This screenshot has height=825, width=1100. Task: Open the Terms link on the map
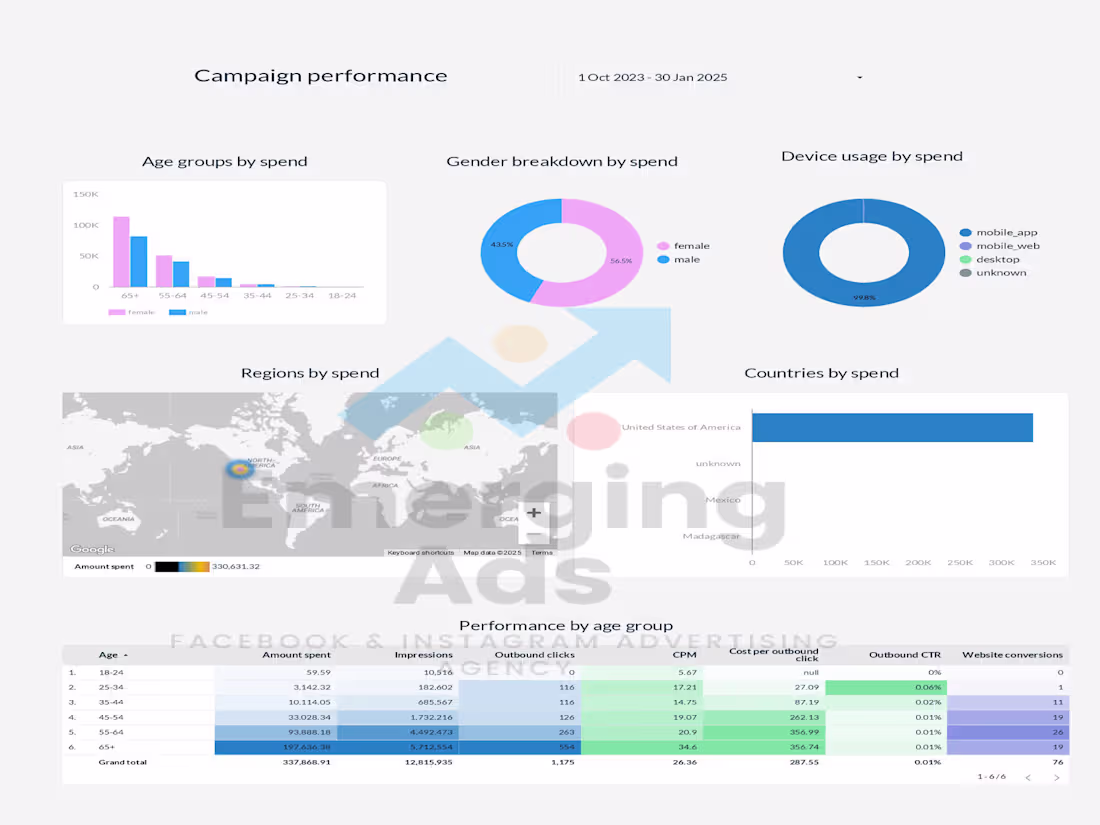(540, 552)
